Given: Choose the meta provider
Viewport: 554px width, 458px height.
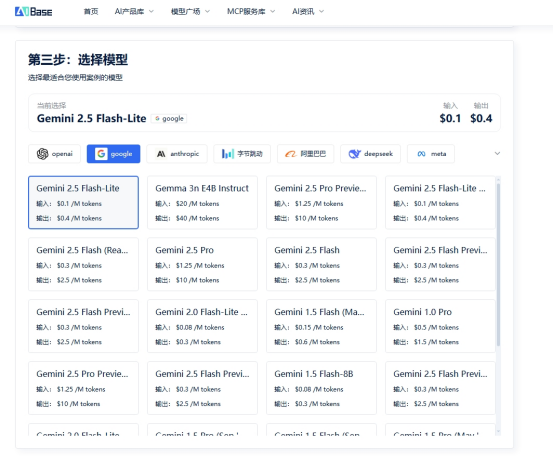Looking at the screenshot, I should pyautogui.click(x=431, y=154).
